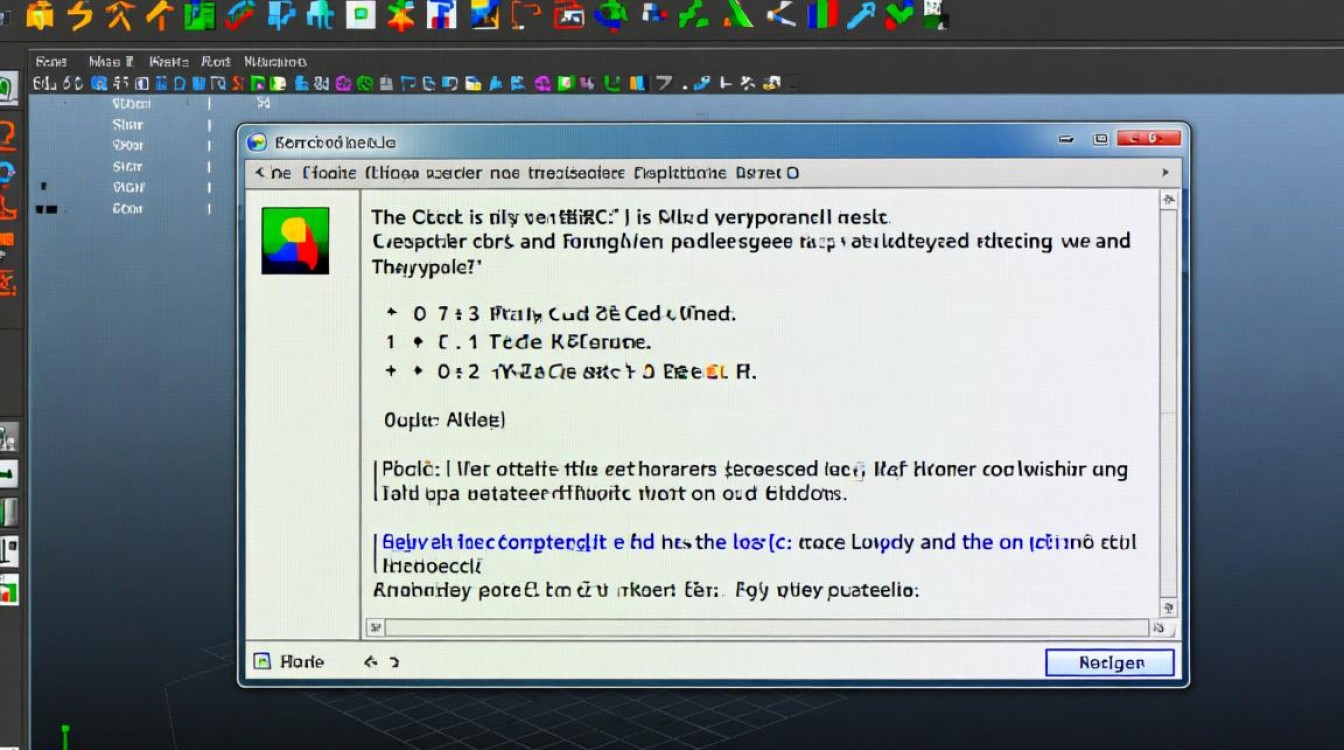
Task: Click the first orange icon in the top toolbar
Action: point(40,14)
